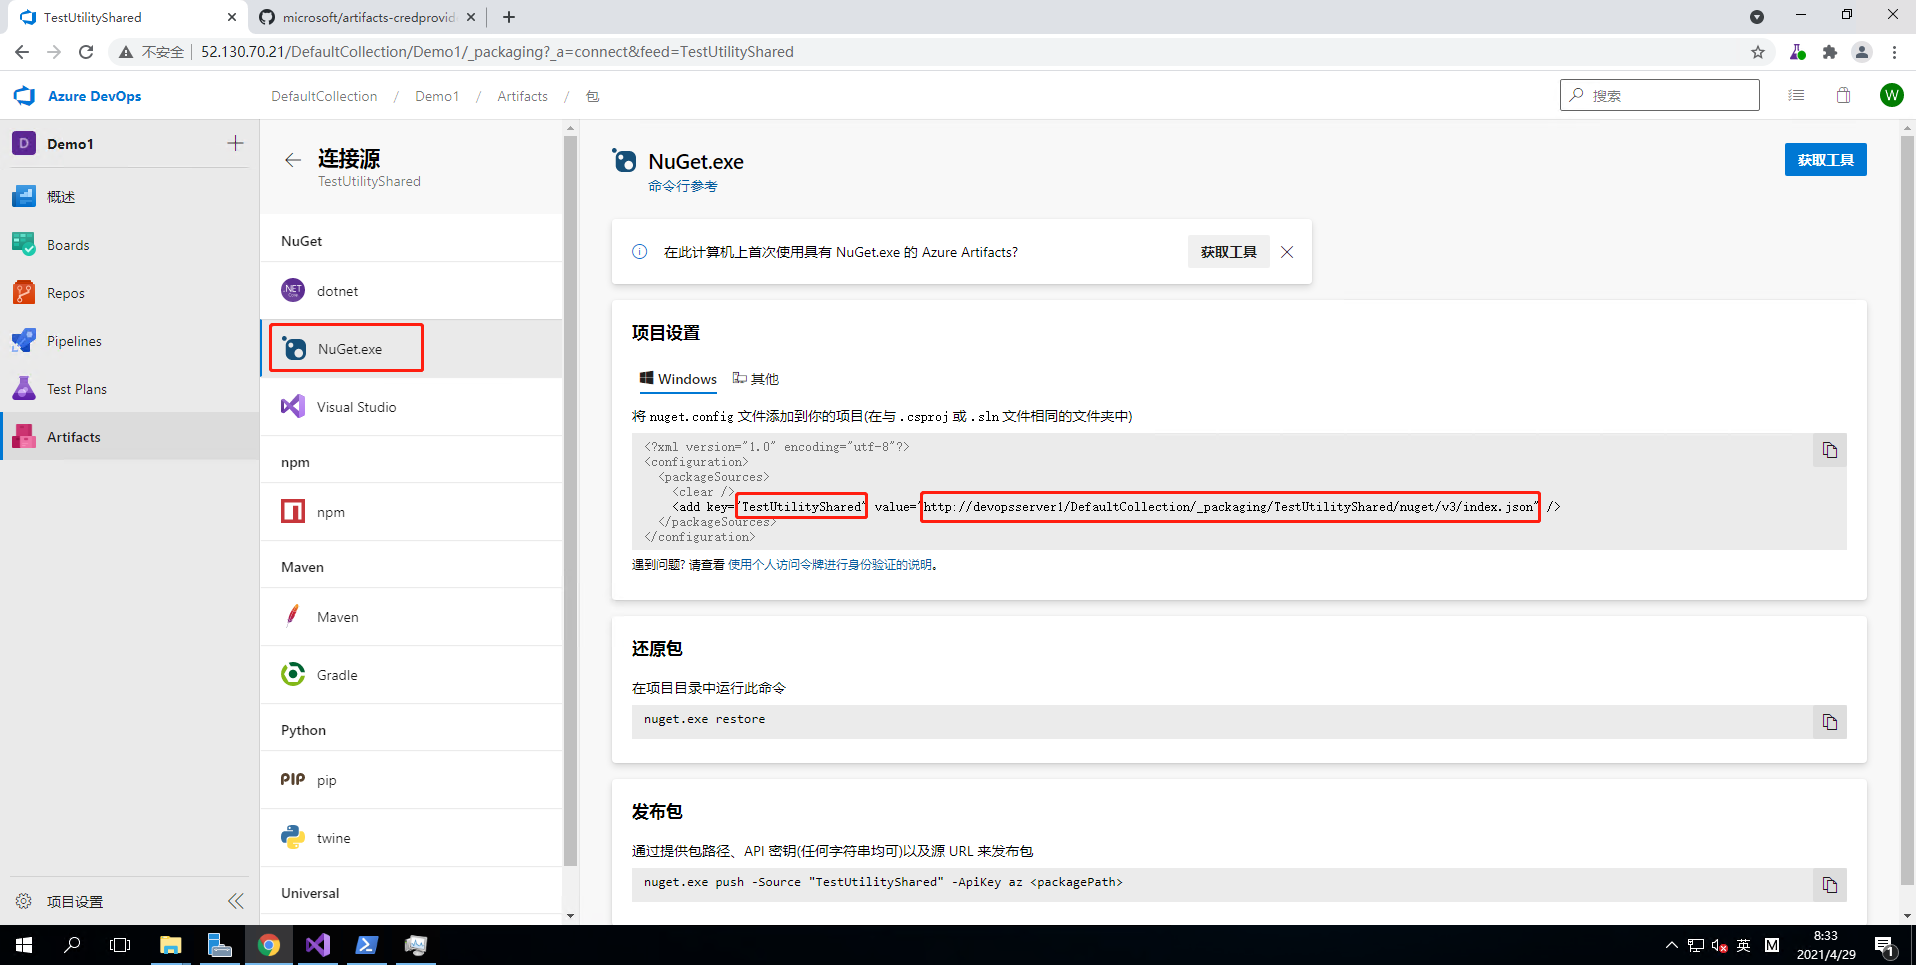1916x965 pixels.
Task: Copy the nuget.exe restore command
Action: point(1829,722)
